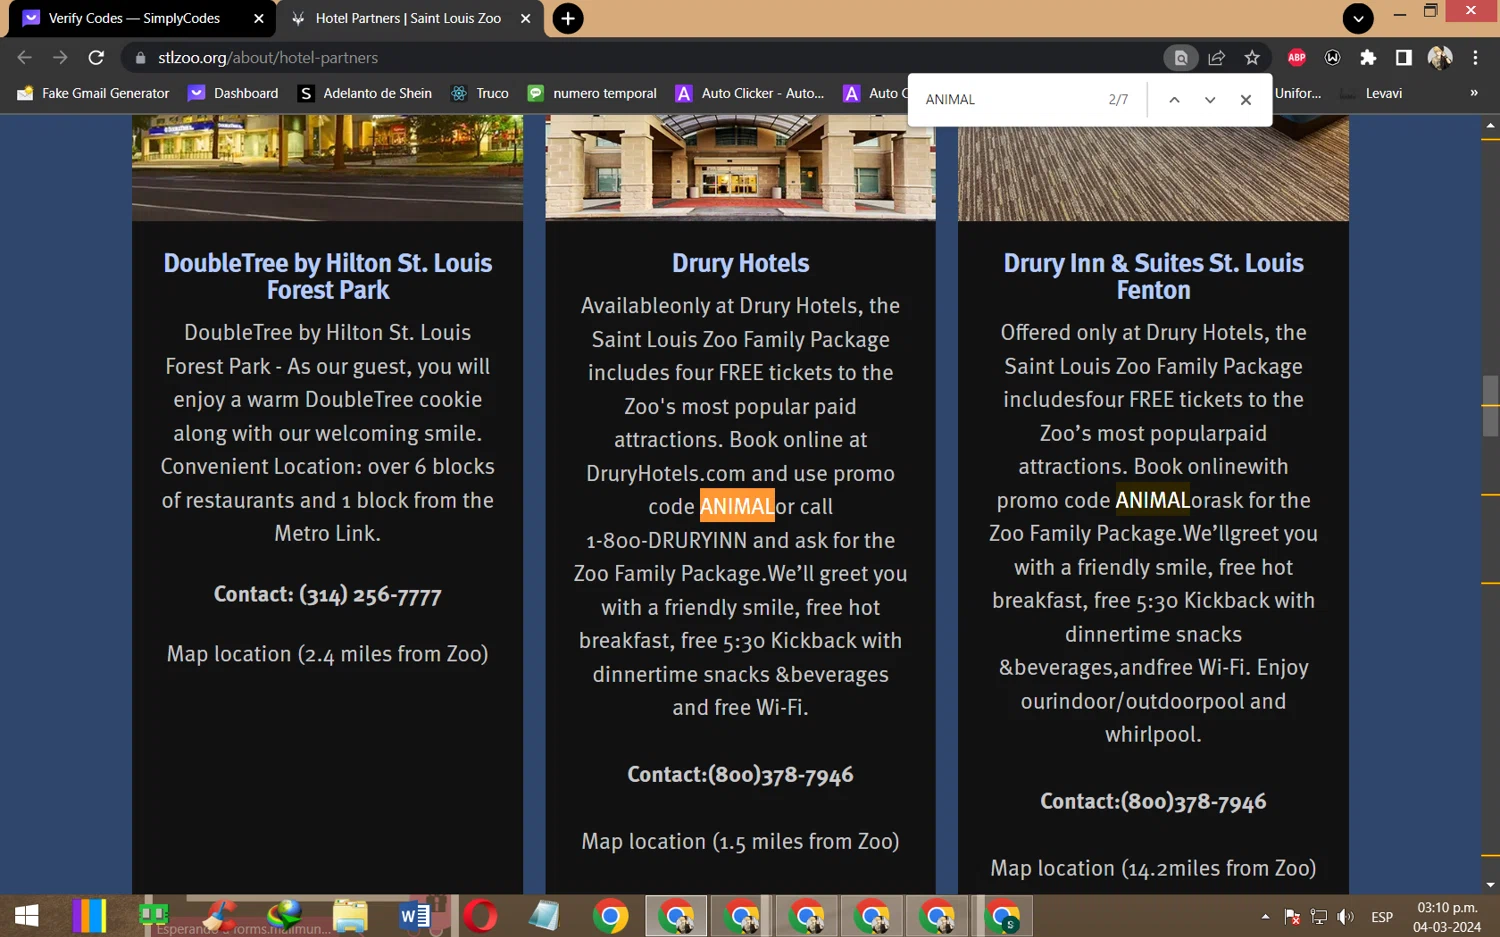Open the Dashboard bookmark
This screenshot has height=937, width=1500.
234,93
